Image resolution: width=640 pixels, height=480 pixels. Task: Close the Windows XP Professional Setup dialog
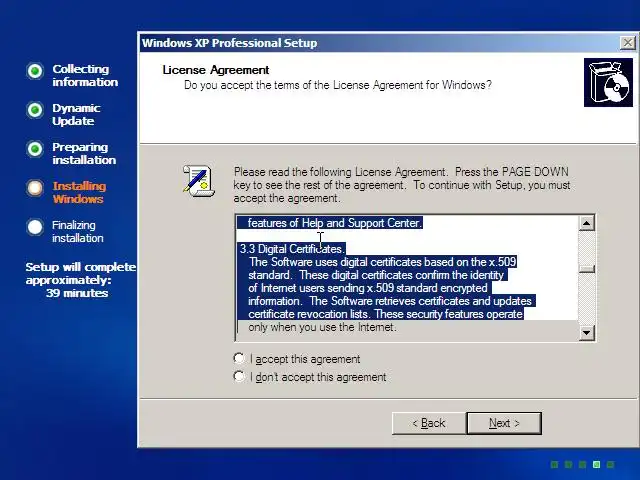pos(627,42)
